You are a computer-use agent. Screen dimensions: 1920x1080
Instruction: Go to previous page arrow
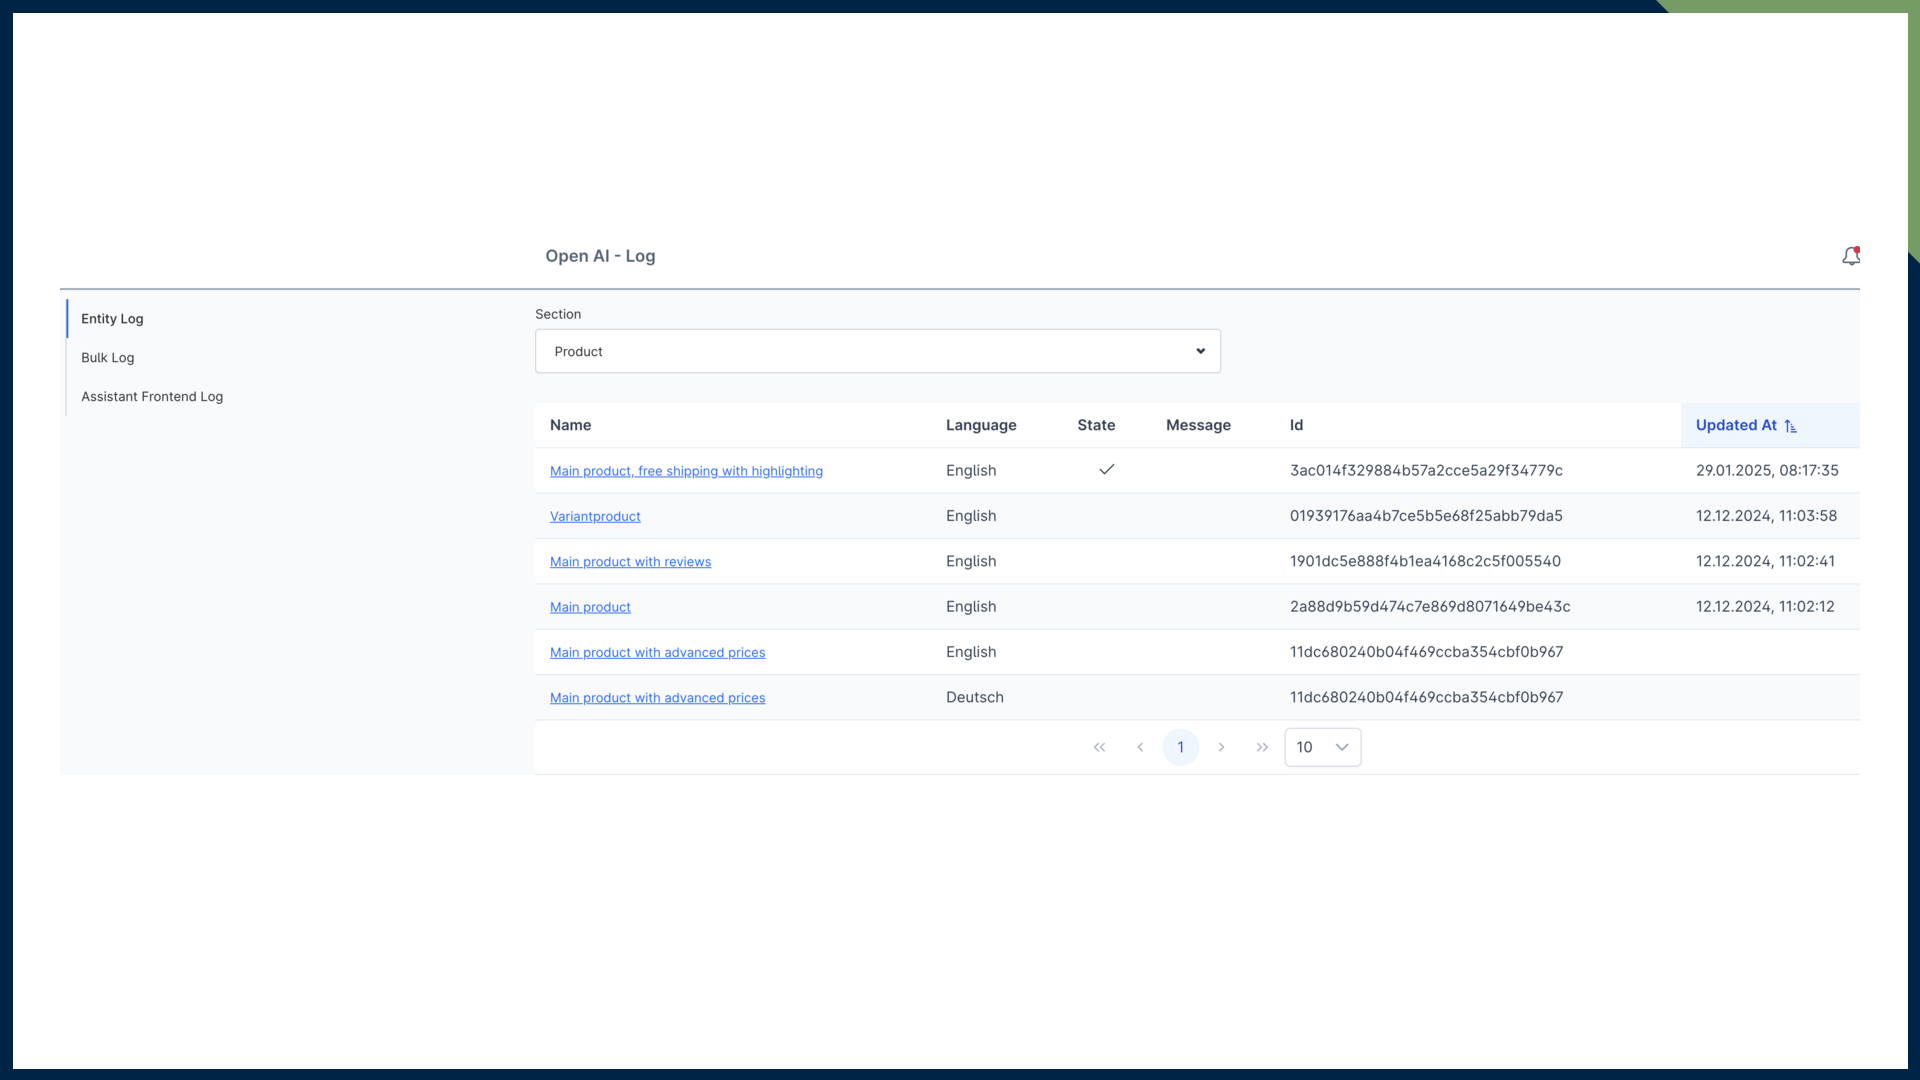[1140, 747]
